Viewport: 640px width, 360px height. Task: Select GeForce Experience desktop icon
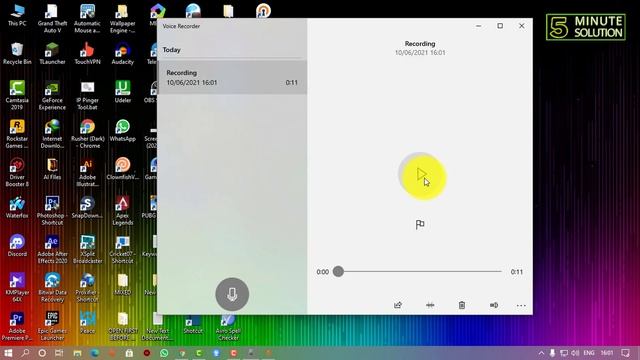(52, 95)
